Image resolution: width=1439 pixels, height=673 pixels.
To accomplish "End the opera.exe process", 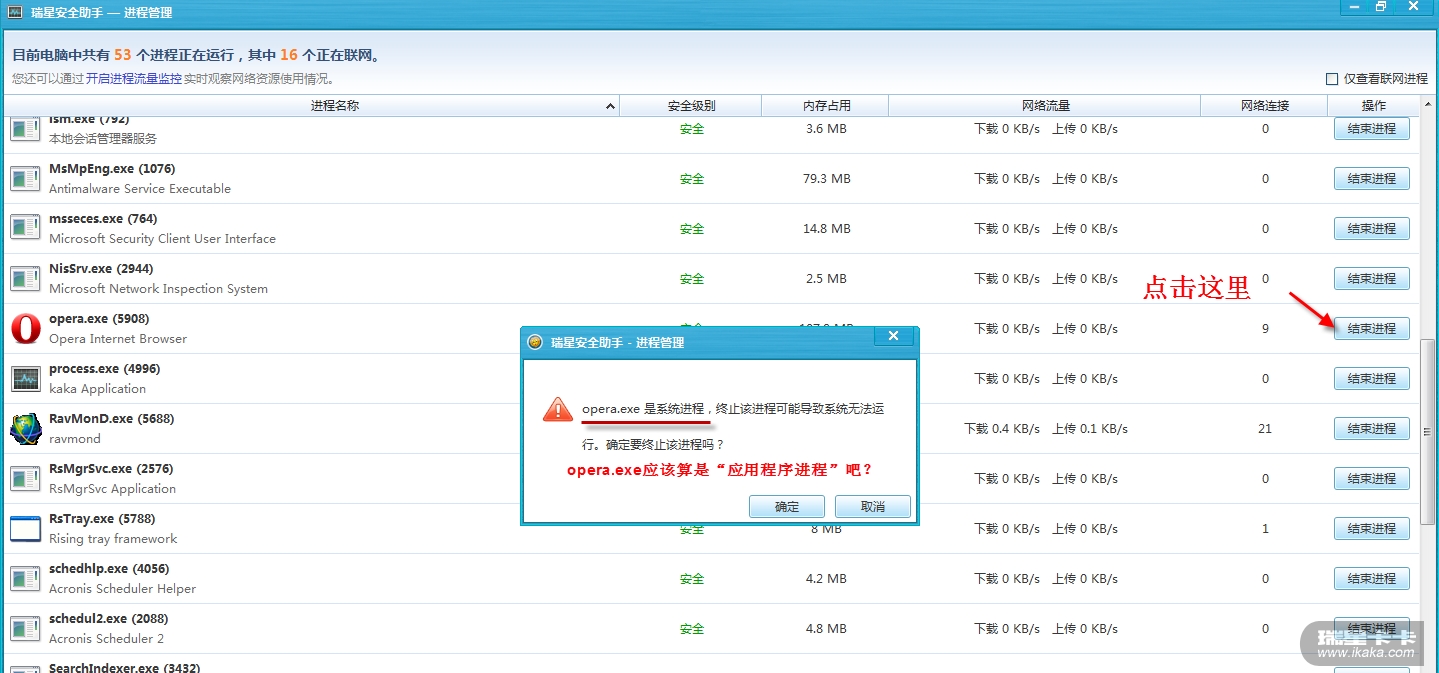I will click(1372, 328).
